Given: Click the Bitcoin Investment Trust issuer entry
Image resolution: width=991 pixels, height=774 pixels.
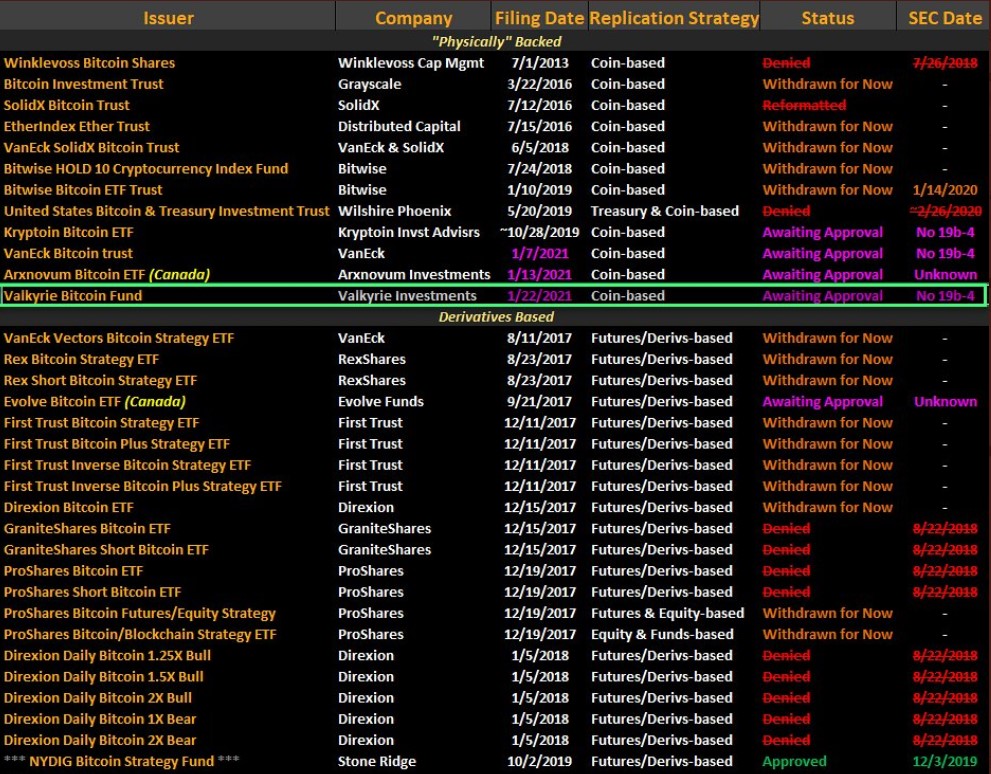Looking at the screenshot, I should (x=83, y=84).
